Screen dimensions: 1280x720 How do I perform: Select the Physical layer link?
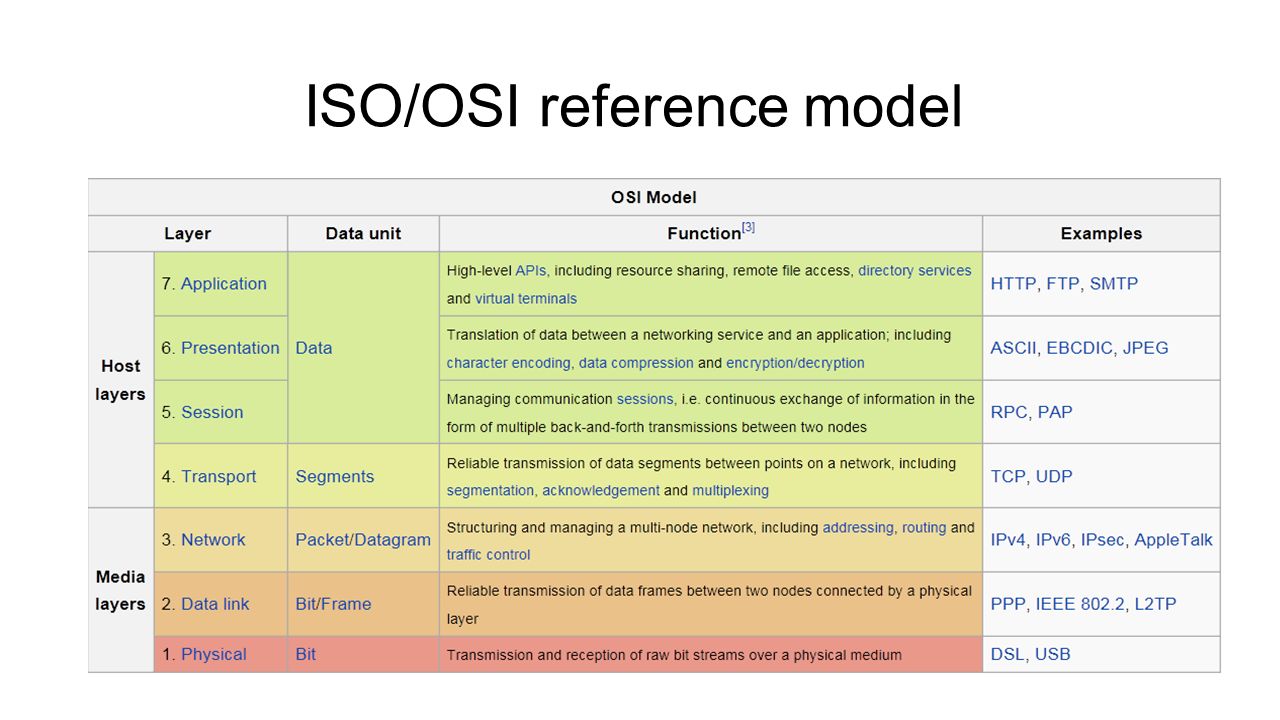pyautogui.click(x=213, y=654)
